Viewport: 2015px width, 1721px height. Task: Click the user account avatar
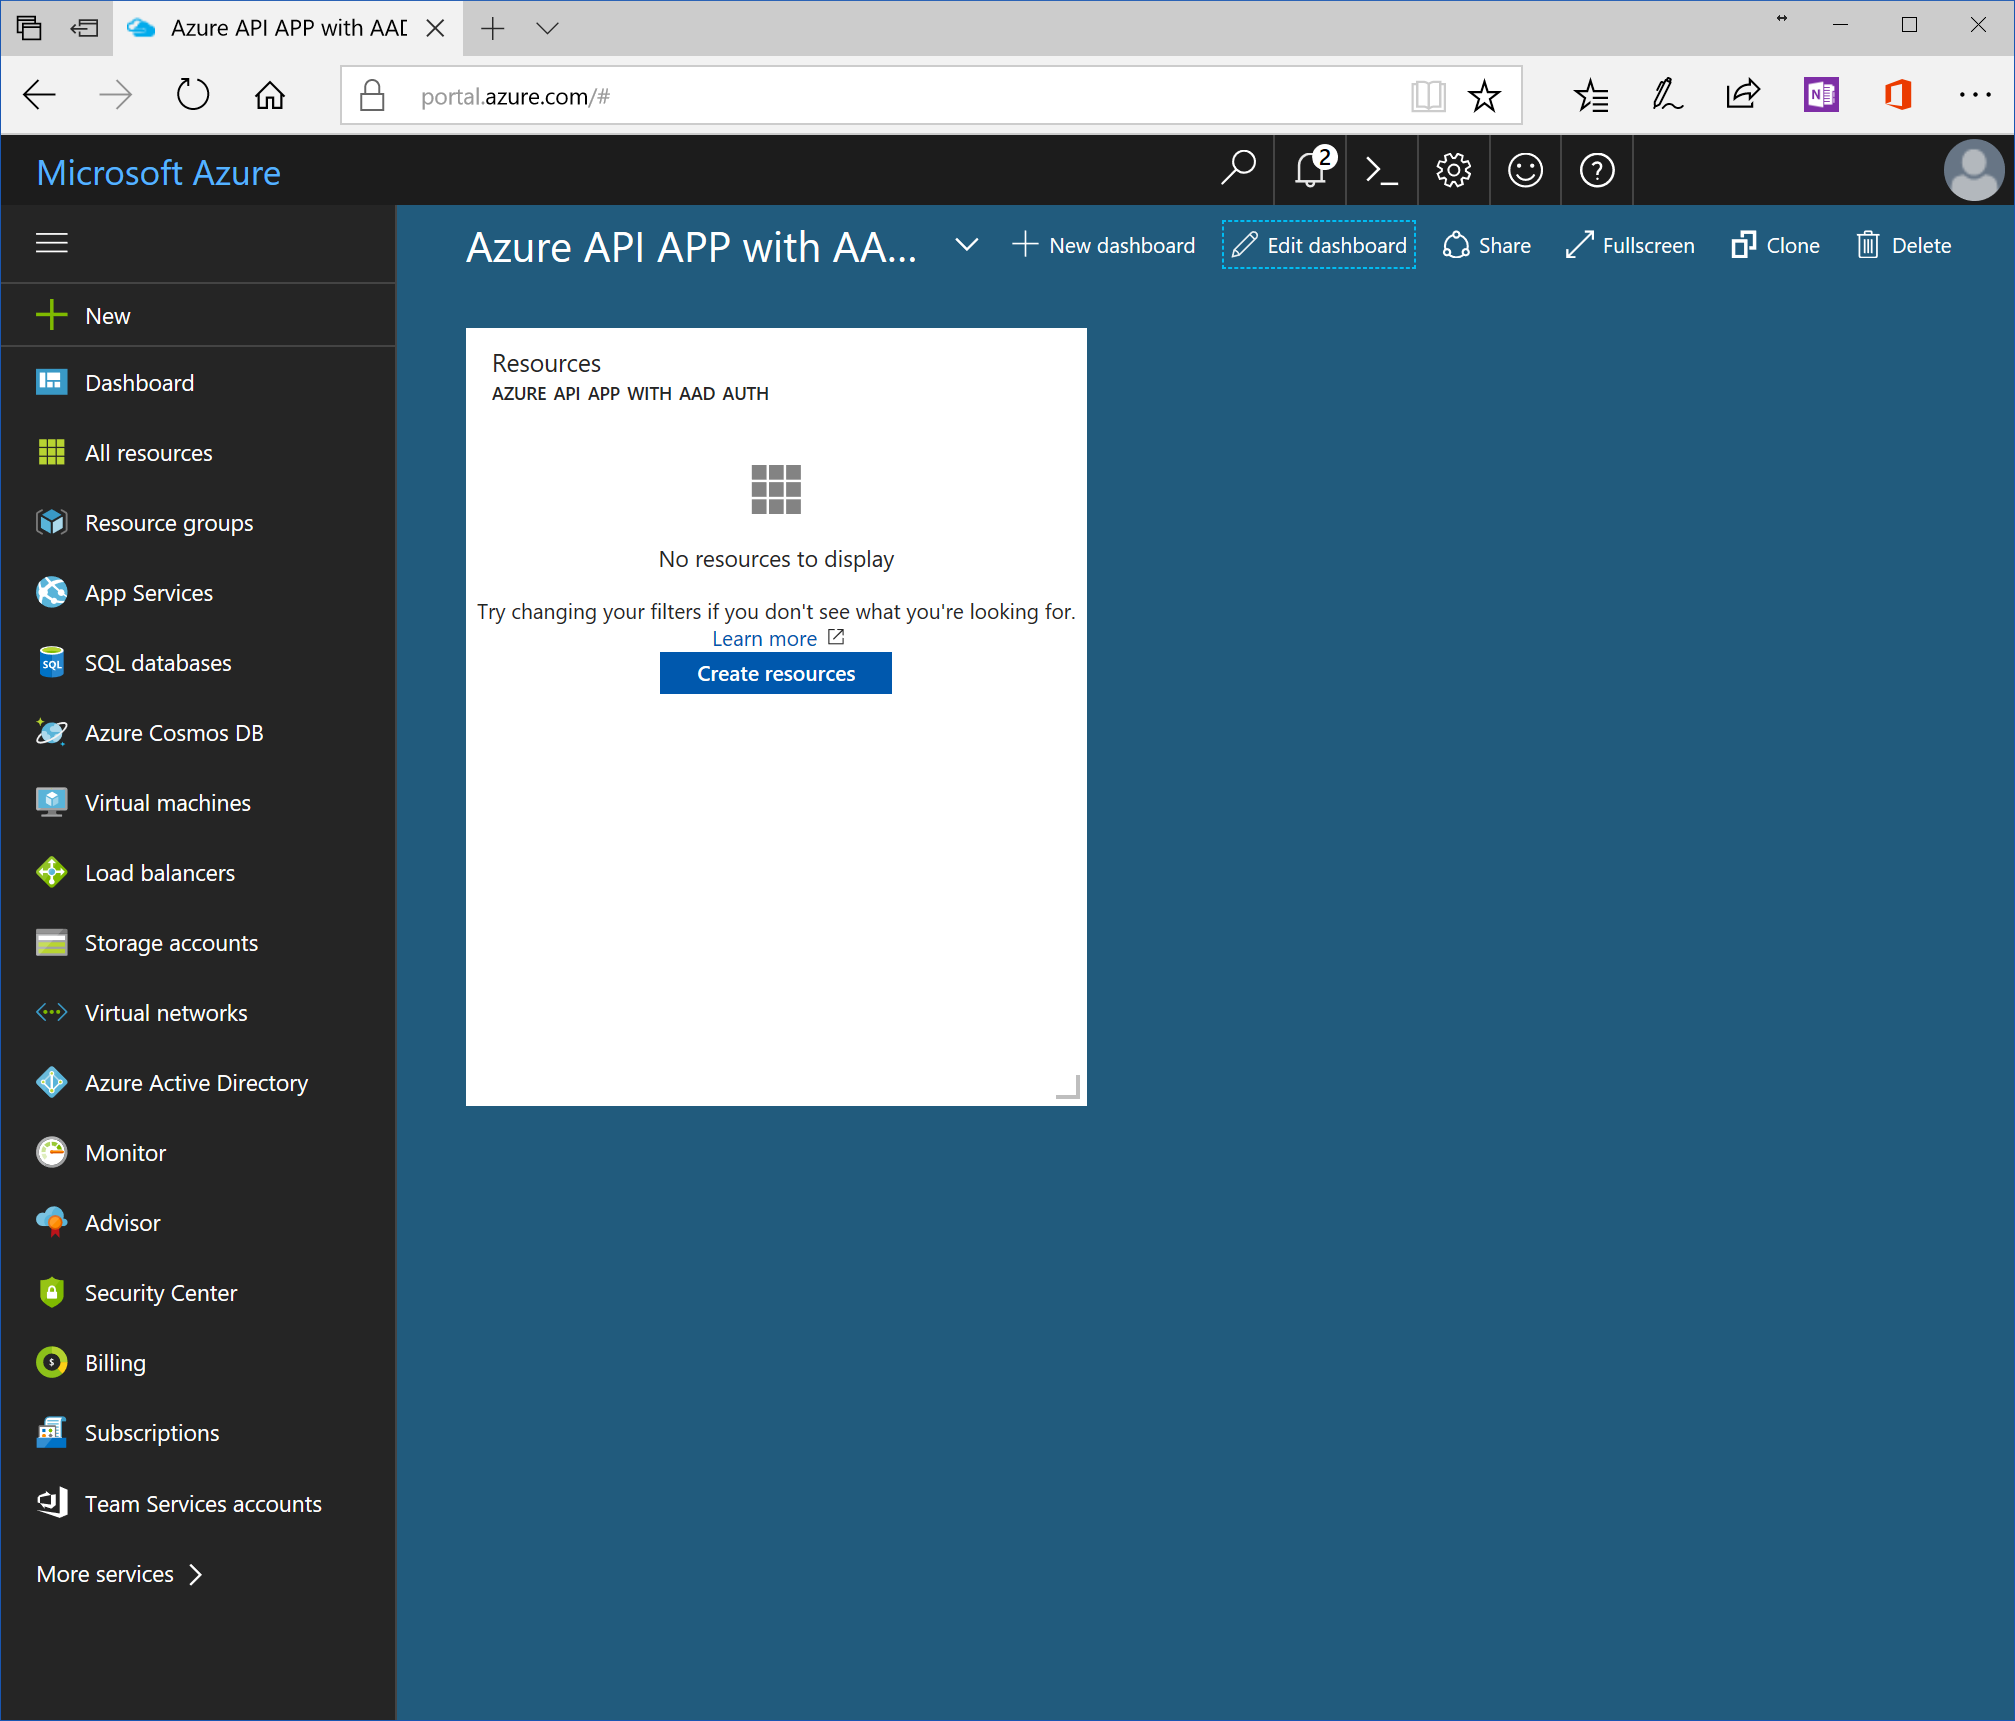coord(1973,171)
